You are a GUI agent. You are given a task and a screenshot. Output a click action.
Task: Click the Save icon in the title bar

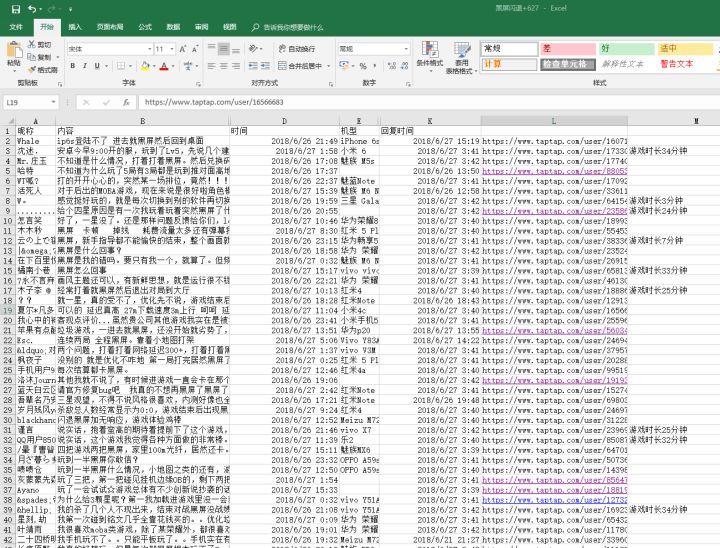pos(16,9)
